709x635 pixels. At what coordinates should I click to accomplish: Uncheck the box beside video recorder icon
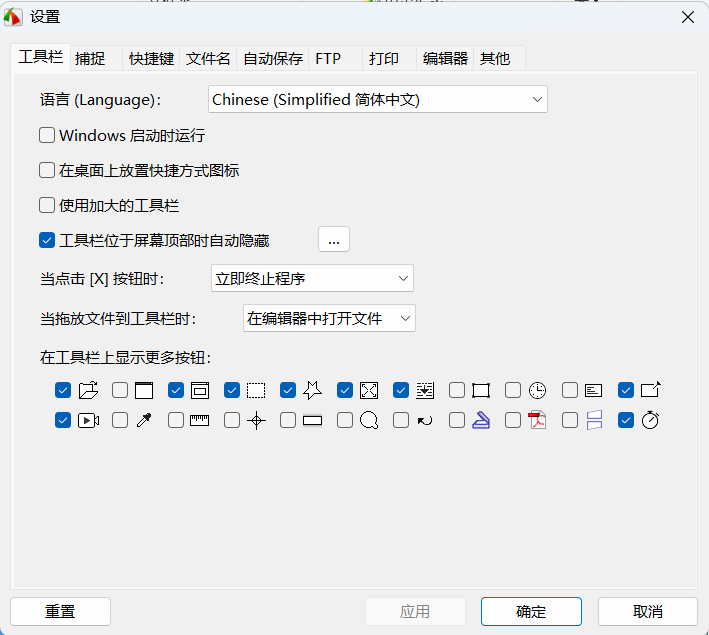(63, 421)
